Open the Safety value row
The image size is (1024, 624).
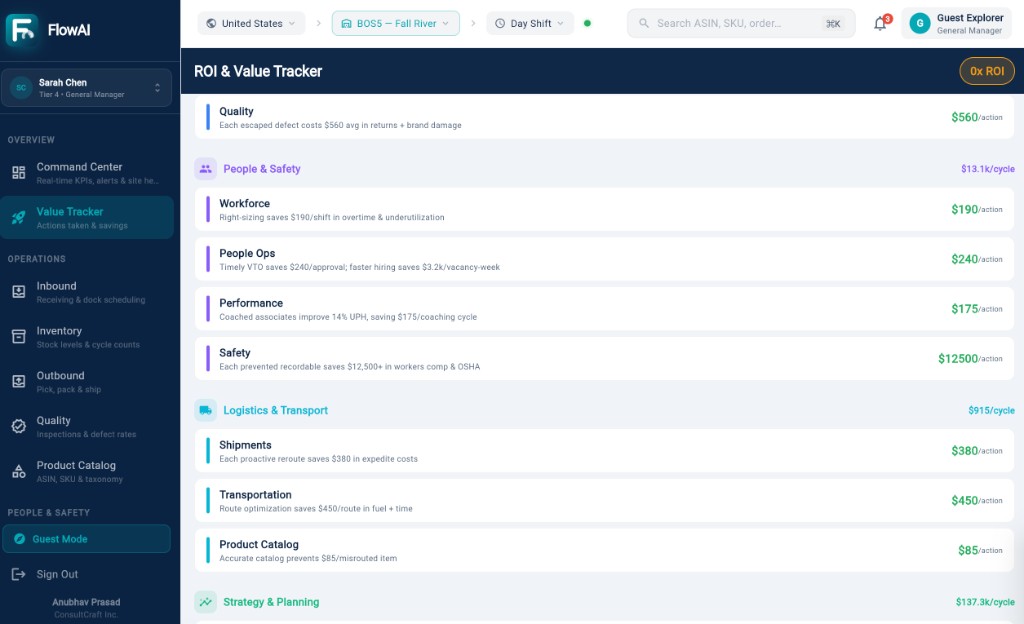pos(604,359)
